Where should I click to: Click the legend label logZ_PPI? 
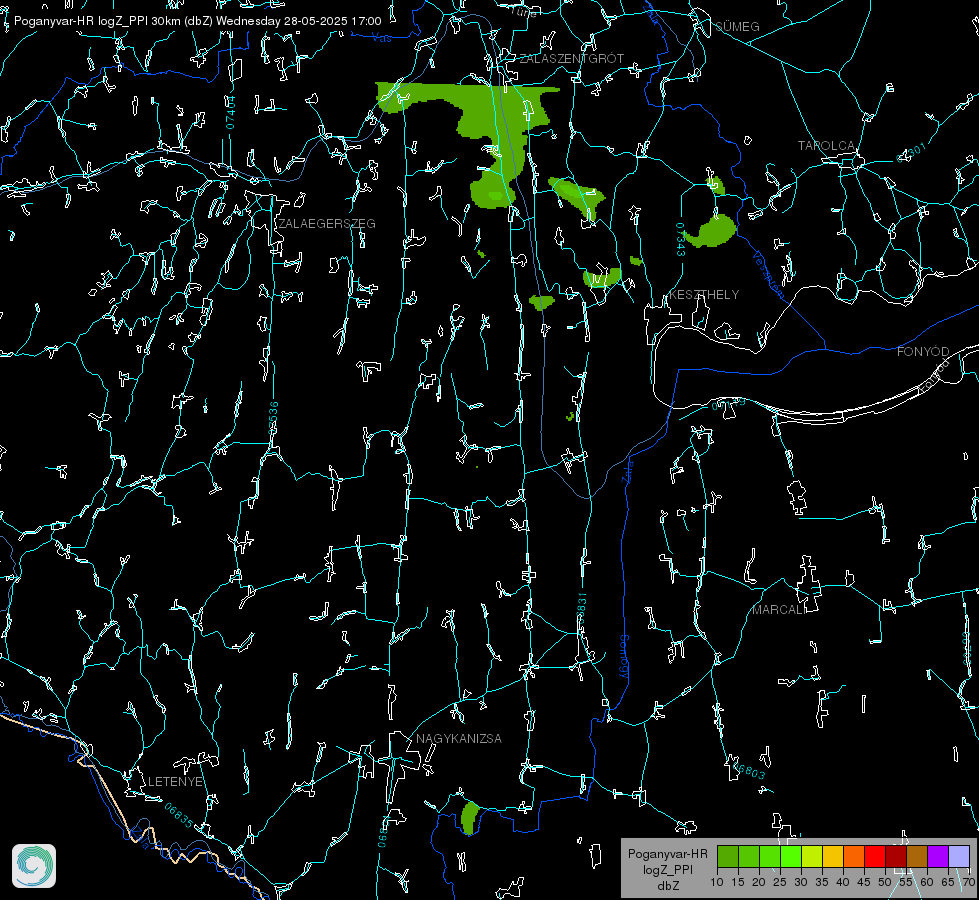(x=668, y=869)
